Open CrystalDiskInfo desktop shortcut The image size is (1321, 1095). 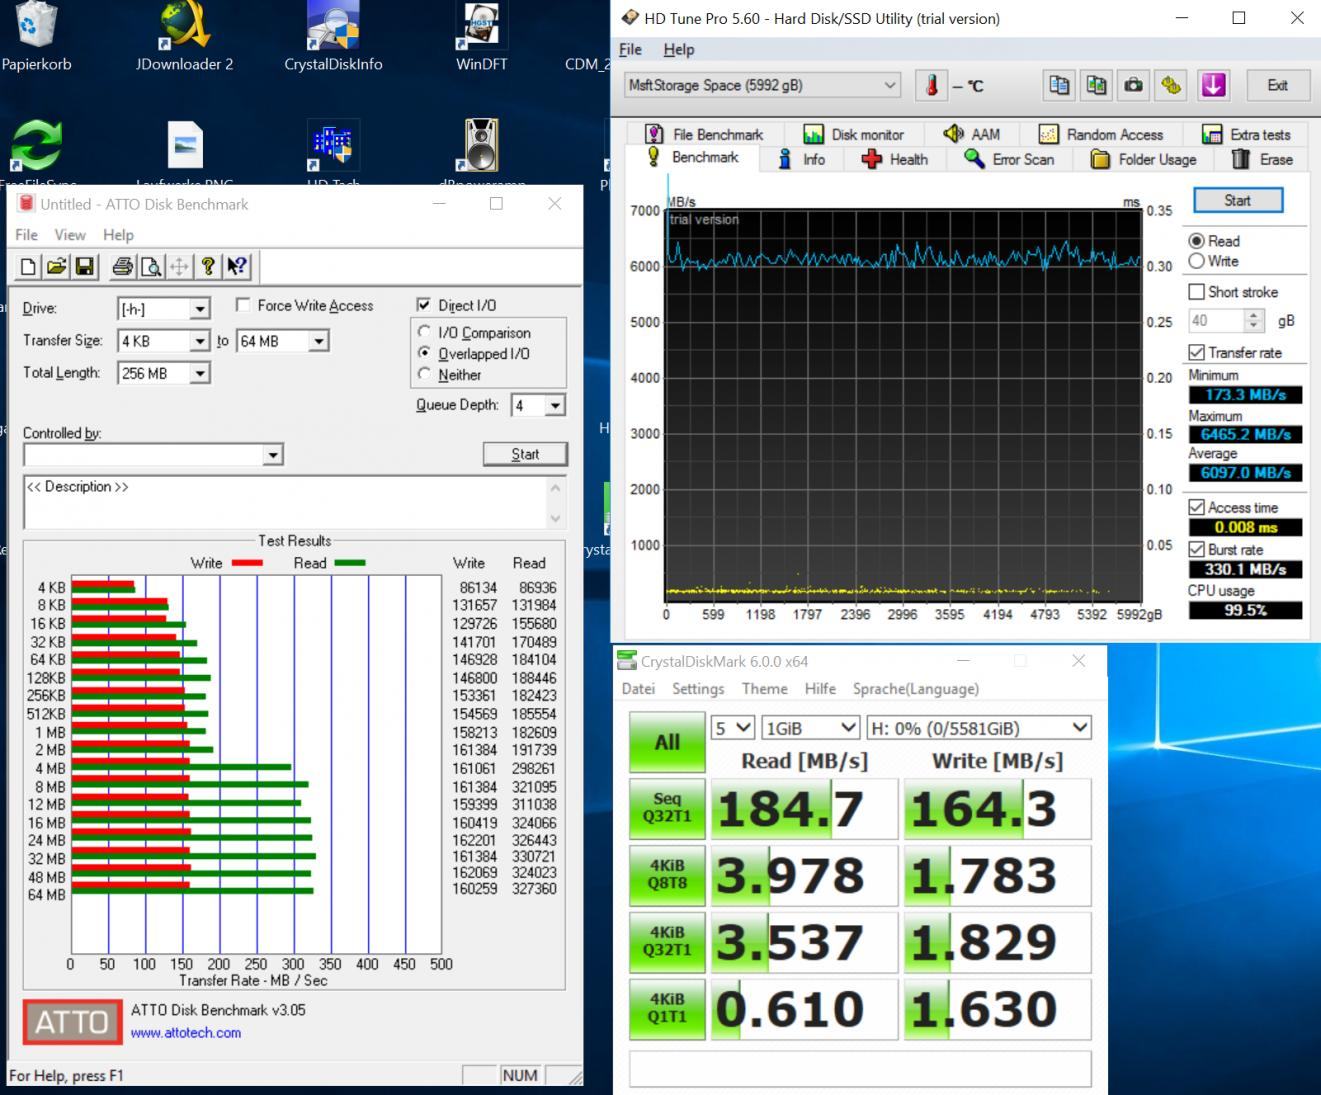tap(333, 37)
